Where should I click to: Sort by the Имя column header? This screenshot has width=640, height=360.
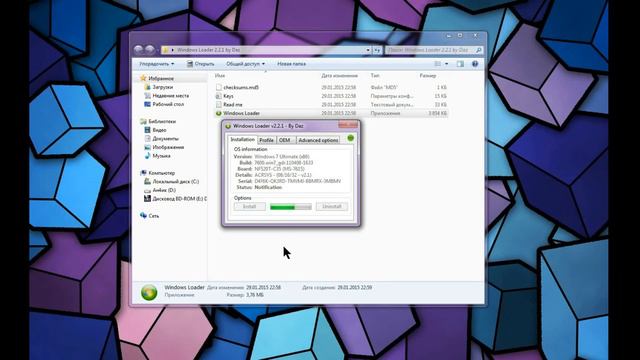coord(220,76)
